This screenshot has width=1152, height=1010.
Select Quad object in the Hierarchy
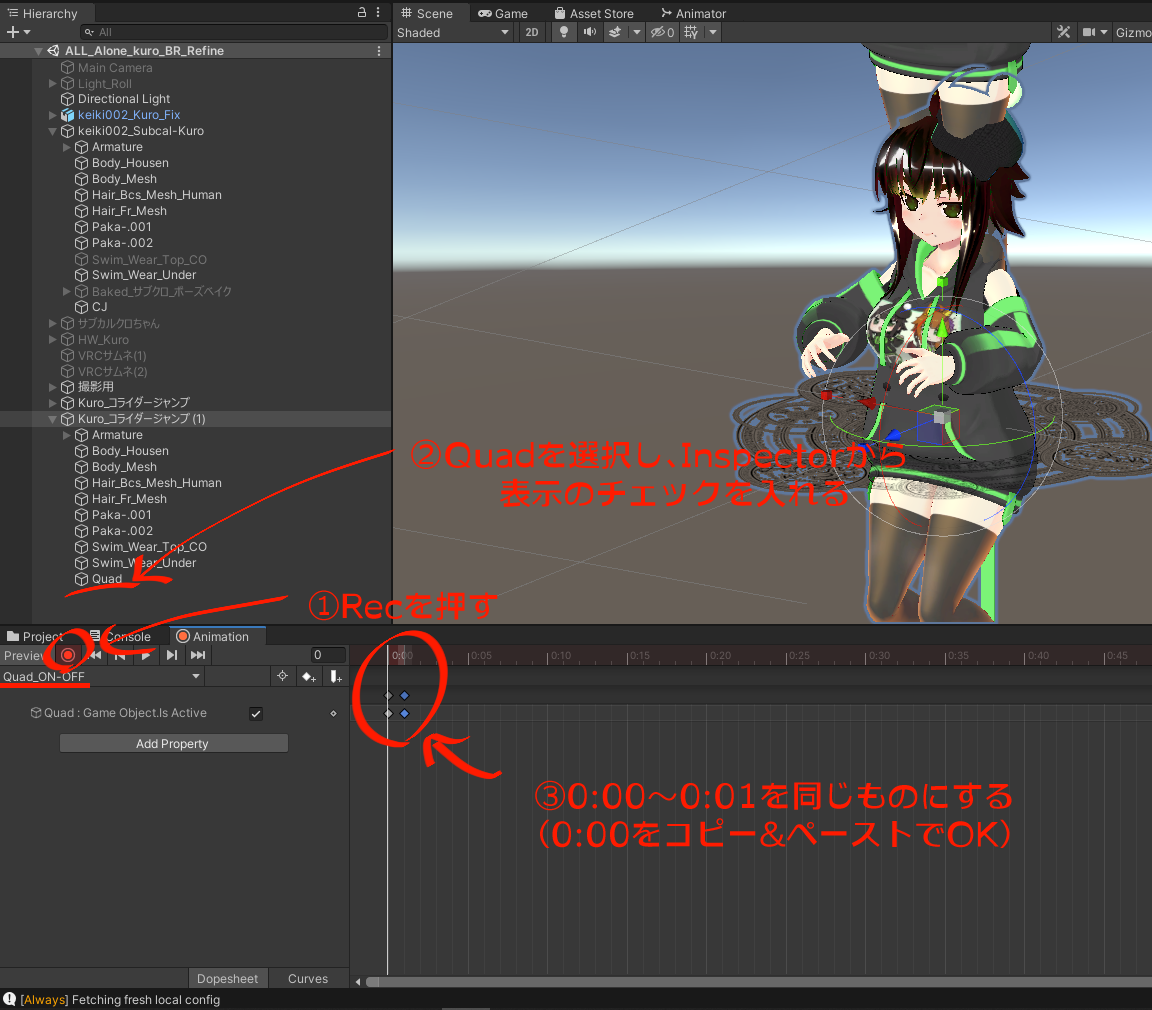[106, 579]
